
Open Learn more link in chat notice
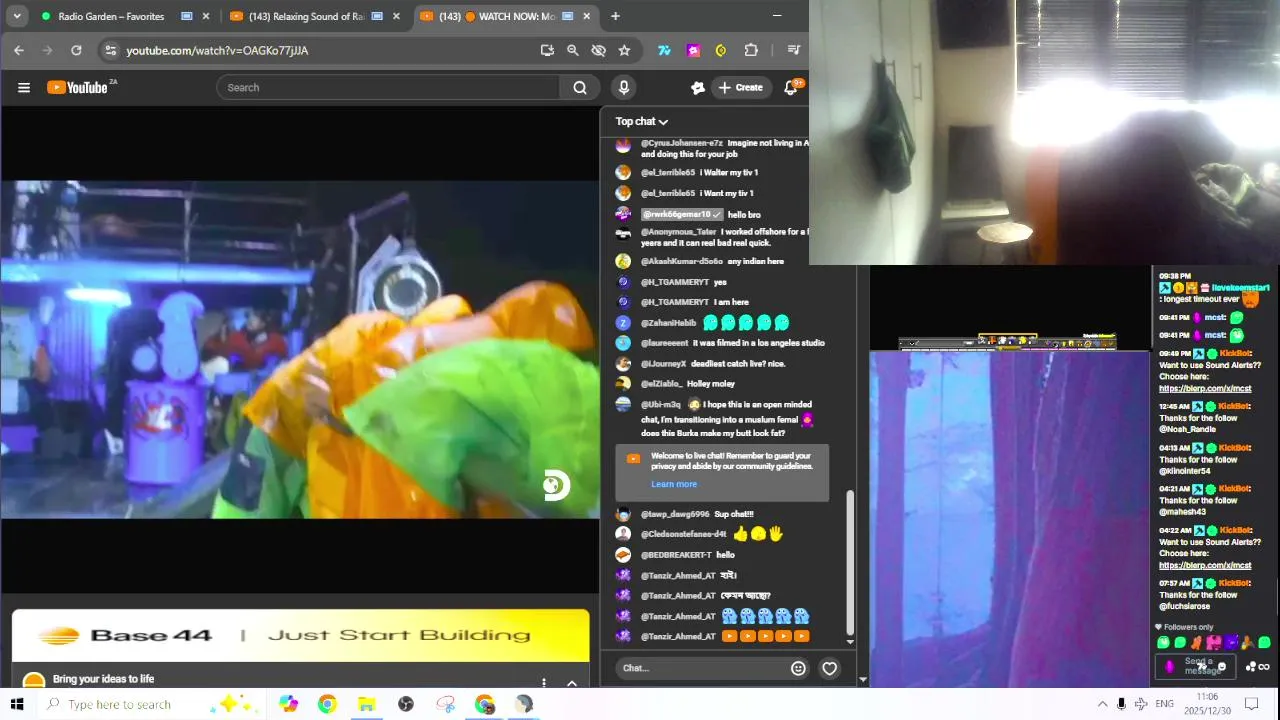pyautogui.click(x=674, y=484)
